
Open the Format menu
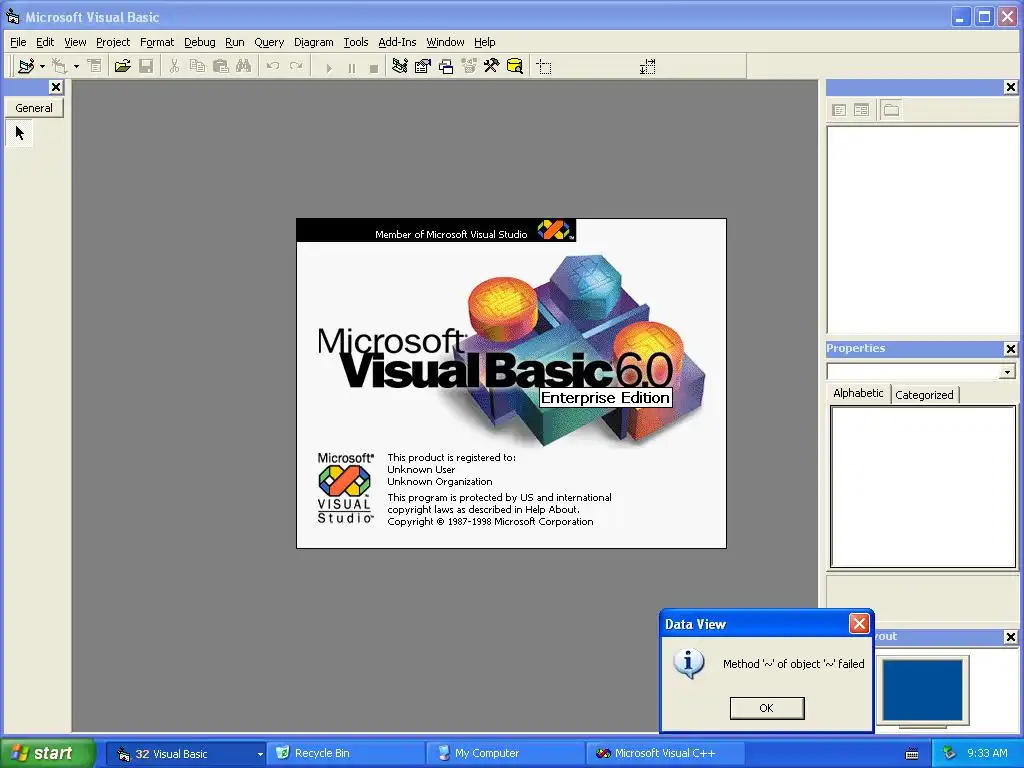click(x=157, y=42)
